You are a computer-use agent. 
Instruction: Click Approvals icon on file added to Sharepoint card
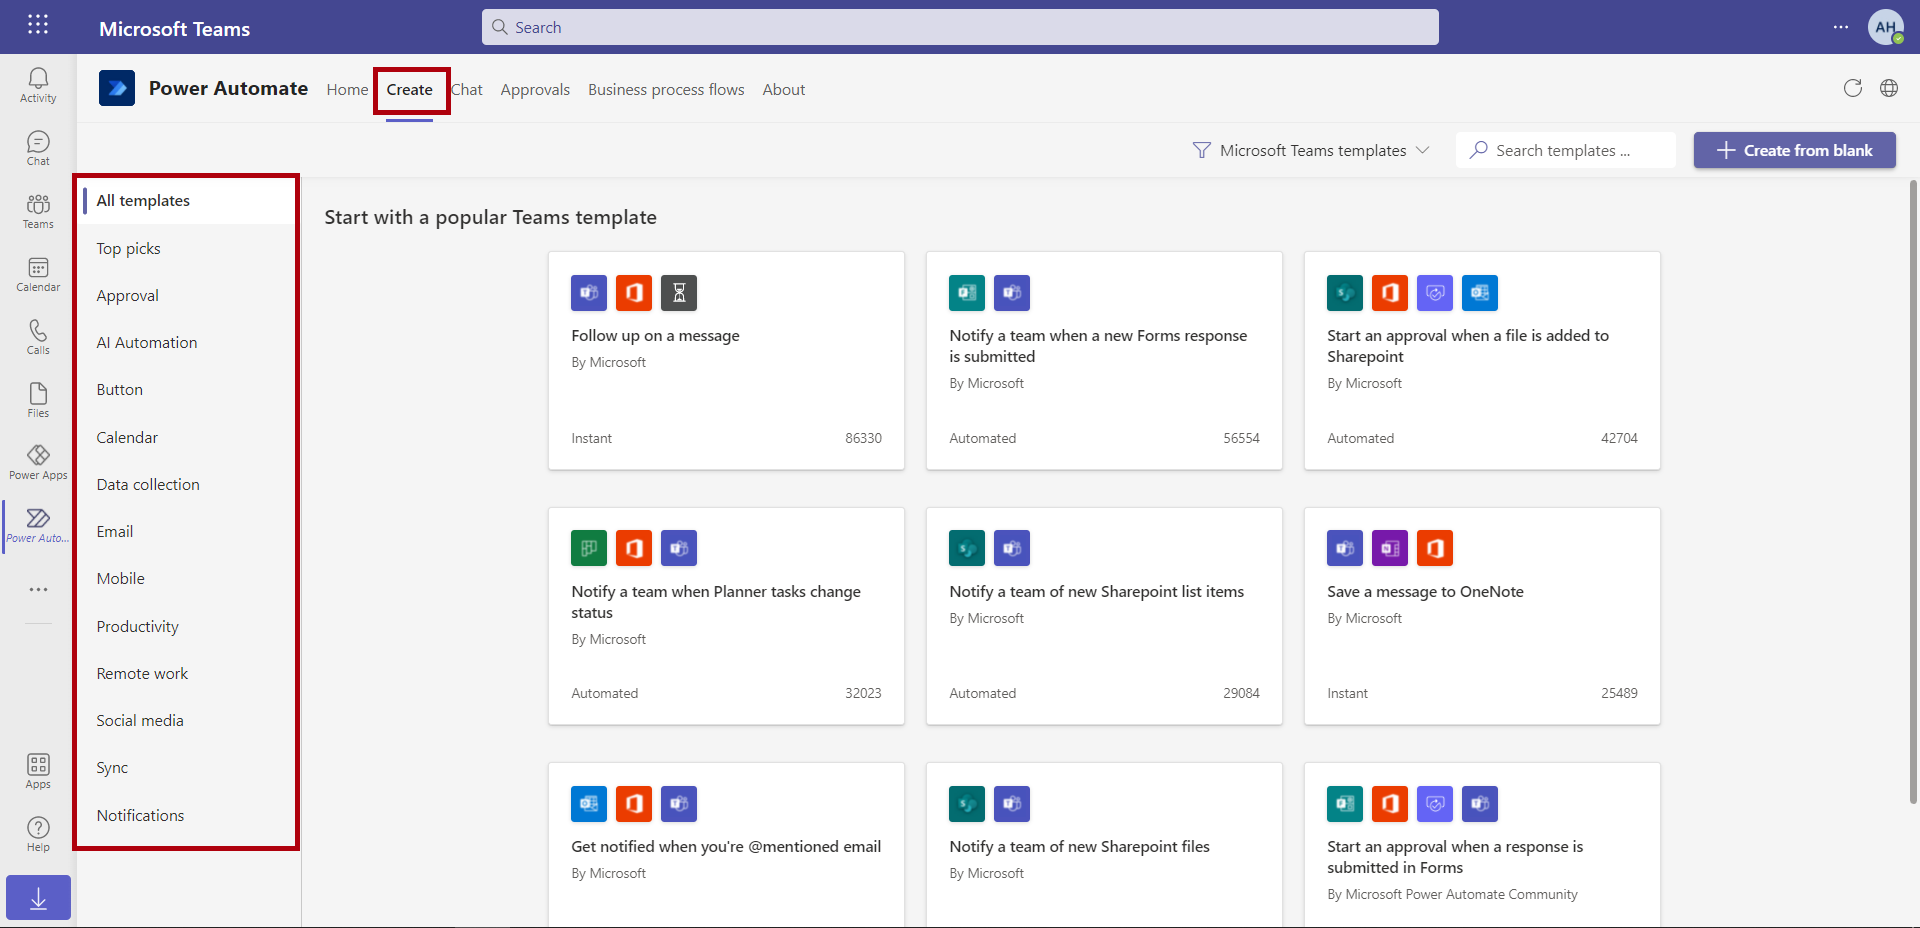pos(1435,293)
